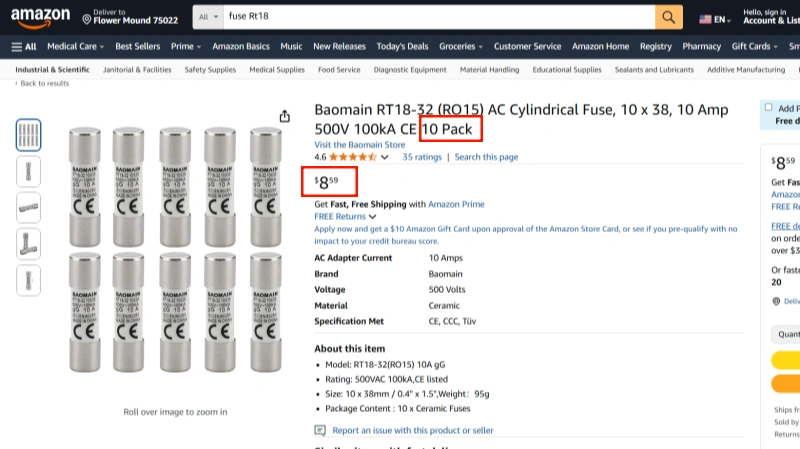
Task: Expand the Medical Care menu
Action: point(75,46)
